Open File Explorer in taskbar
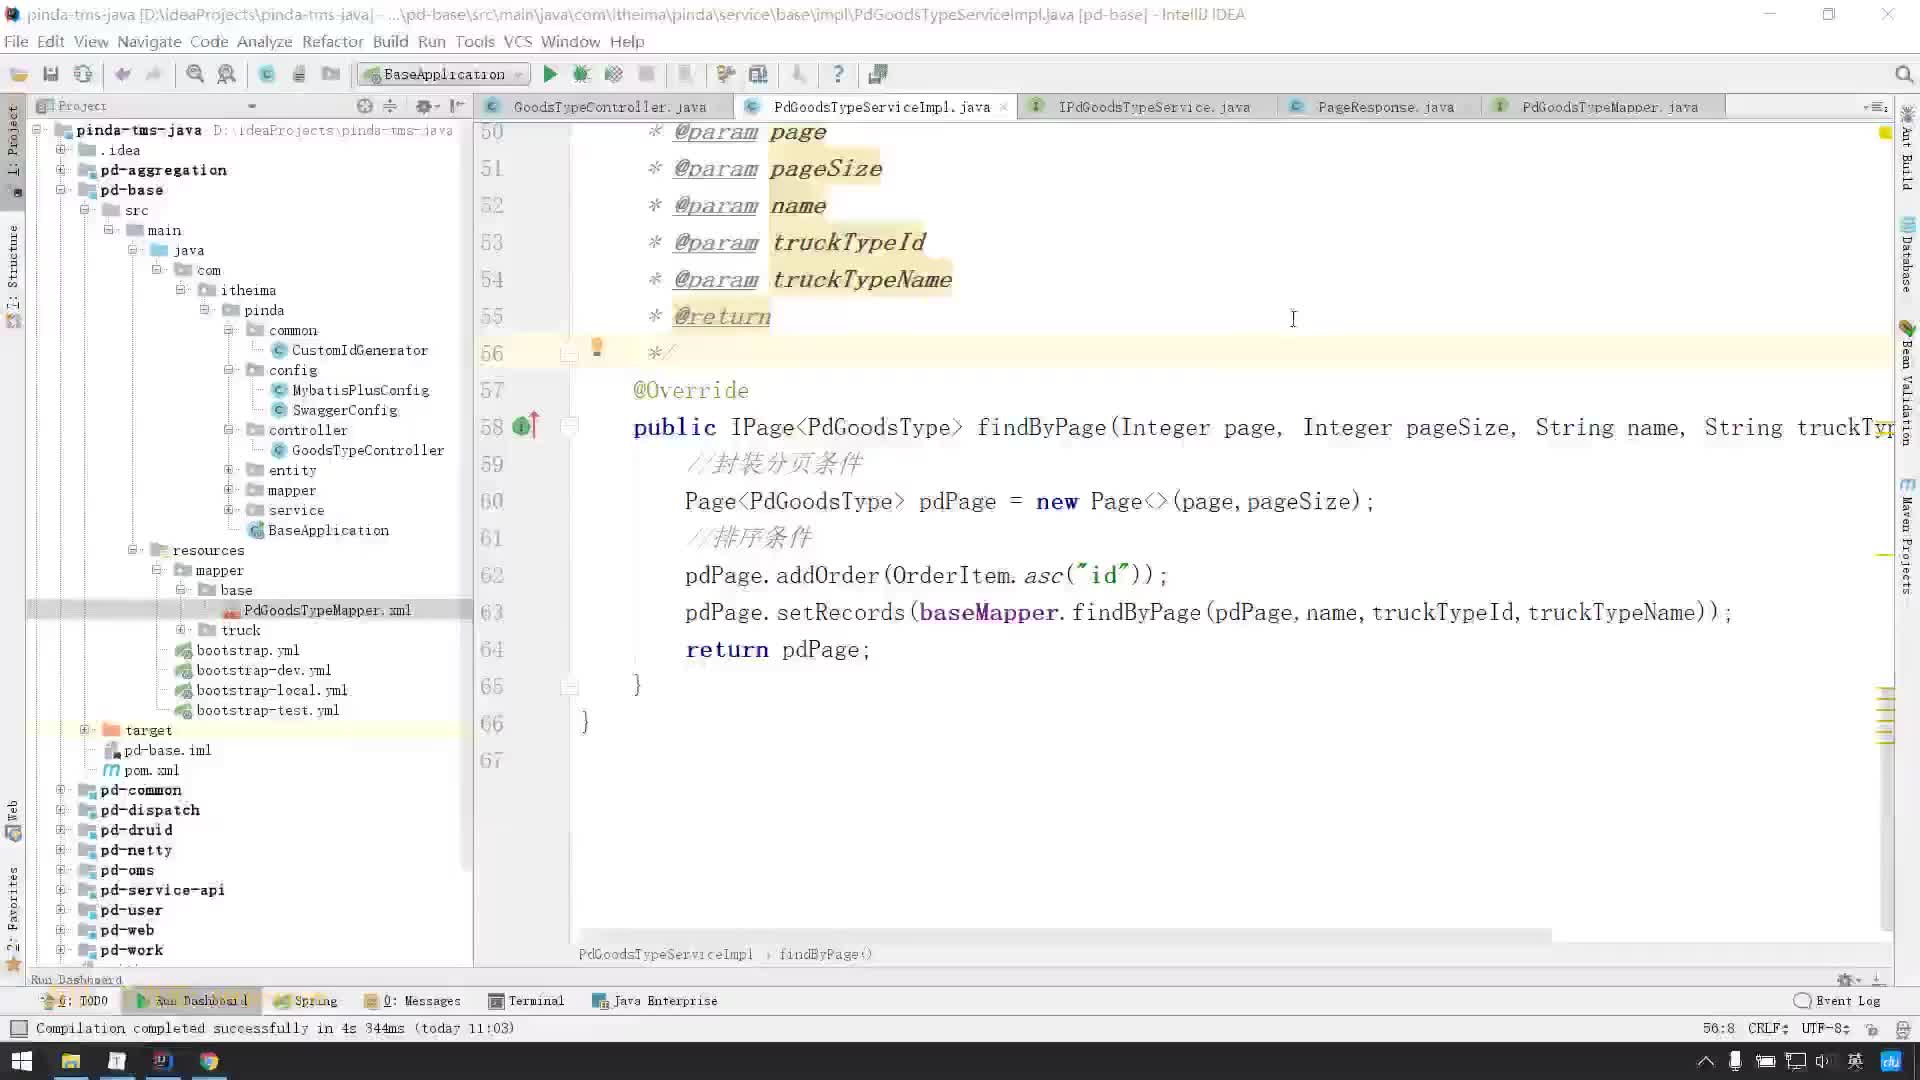1920x1080 pixels. click(x=70, y=1061)
